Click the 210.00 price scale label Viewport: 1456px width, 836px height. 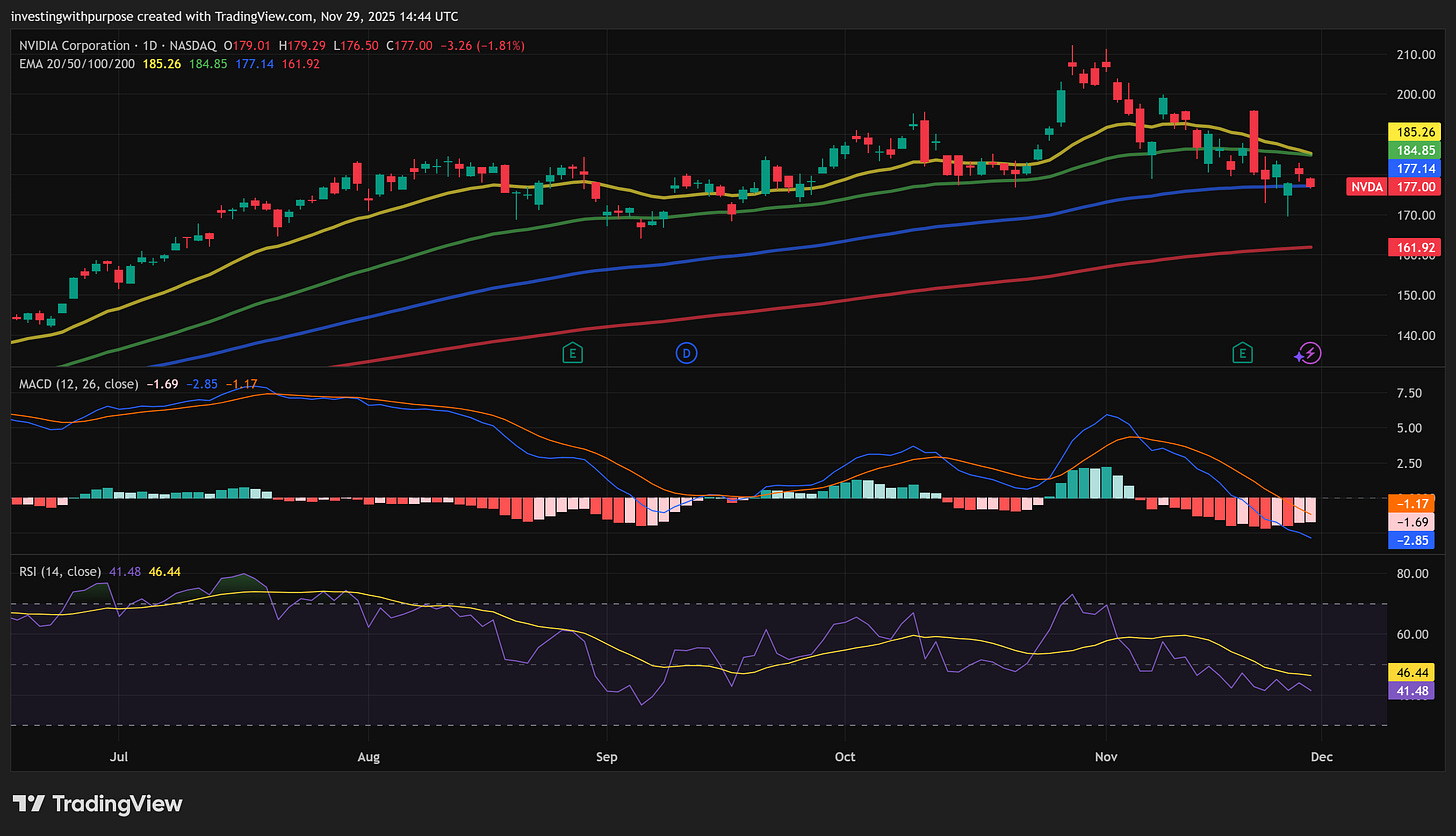[x=1416, y=54]
